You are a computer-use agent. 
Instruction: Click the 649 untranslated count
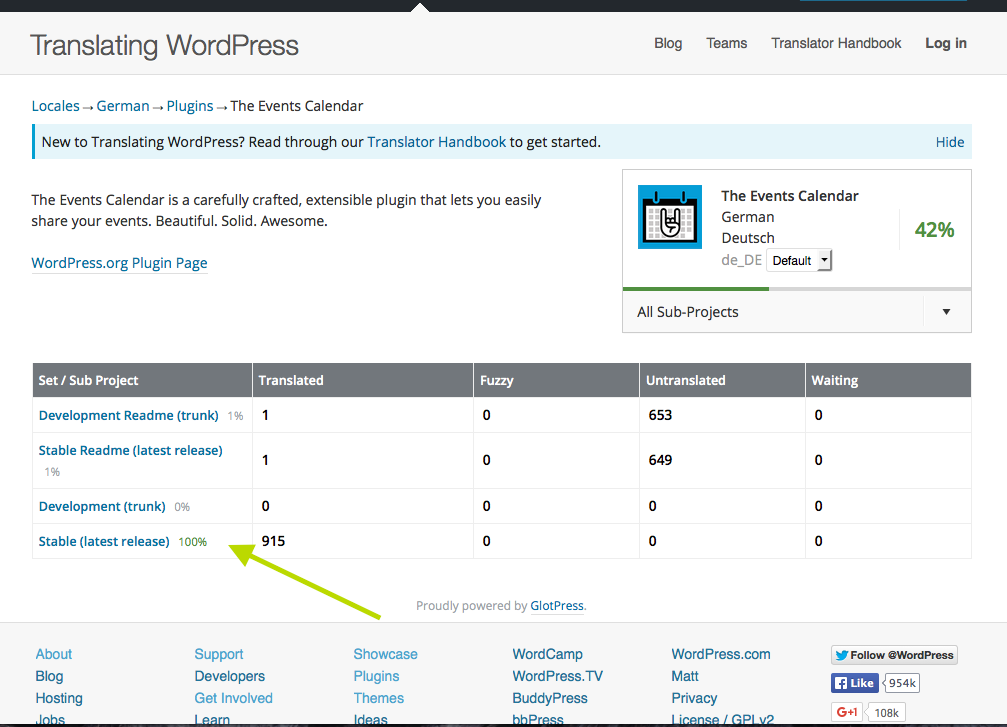click(x=660, y=460)
